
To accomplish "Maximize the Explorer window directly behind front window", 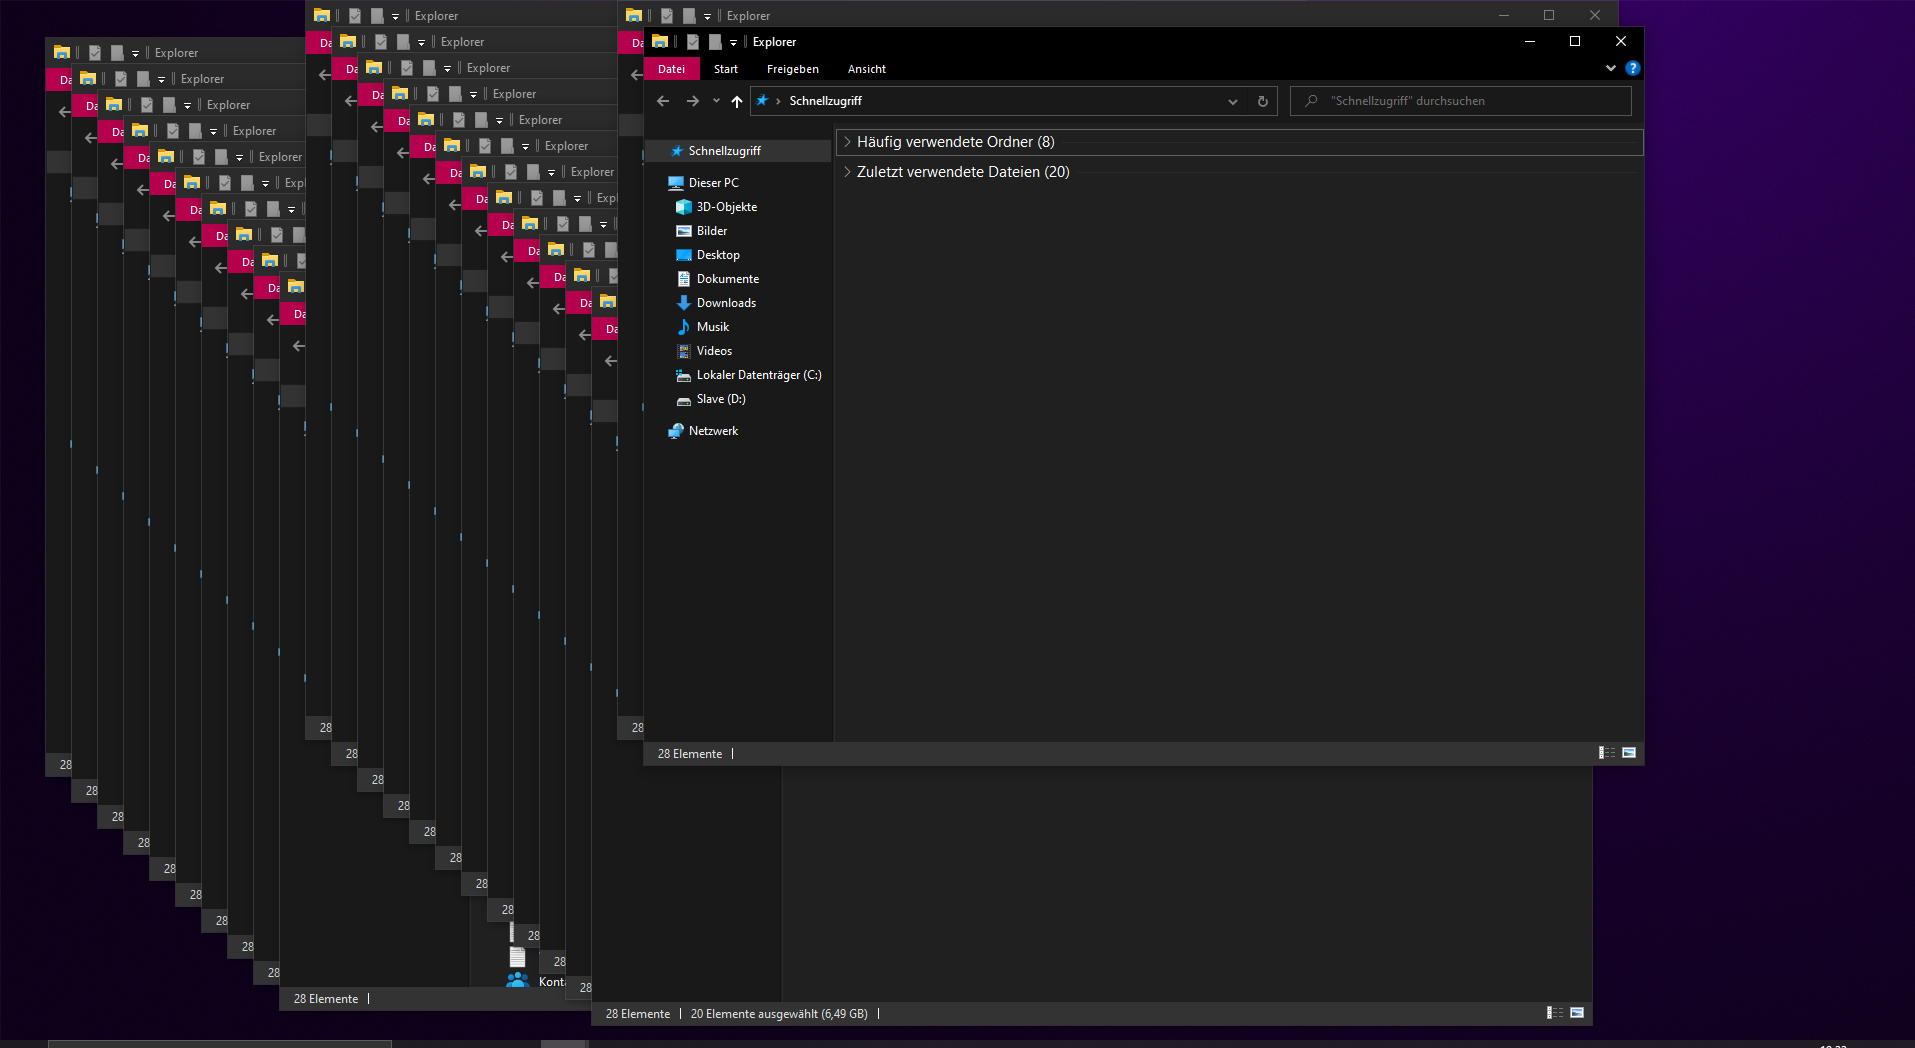I will coord(1549,15).
